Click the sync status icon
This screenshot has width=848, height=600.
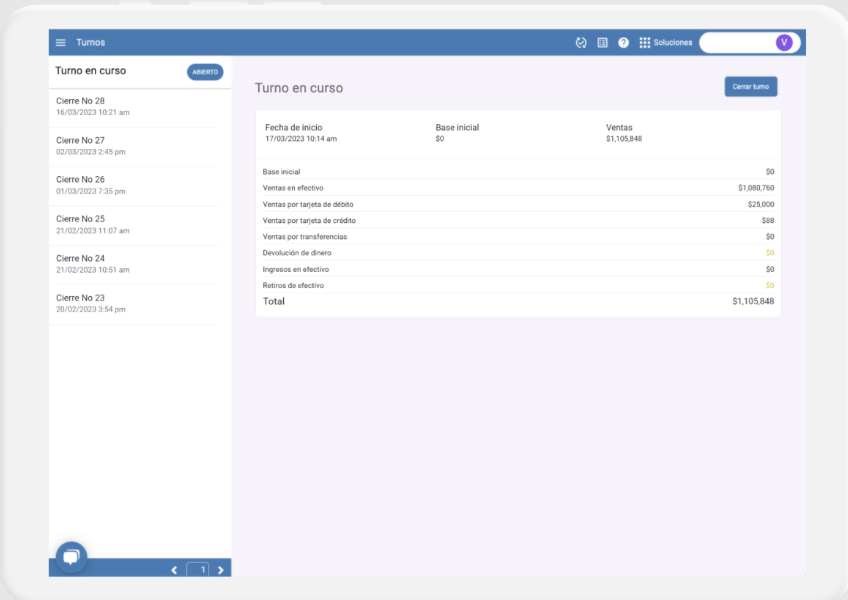(x=581, y=43)
